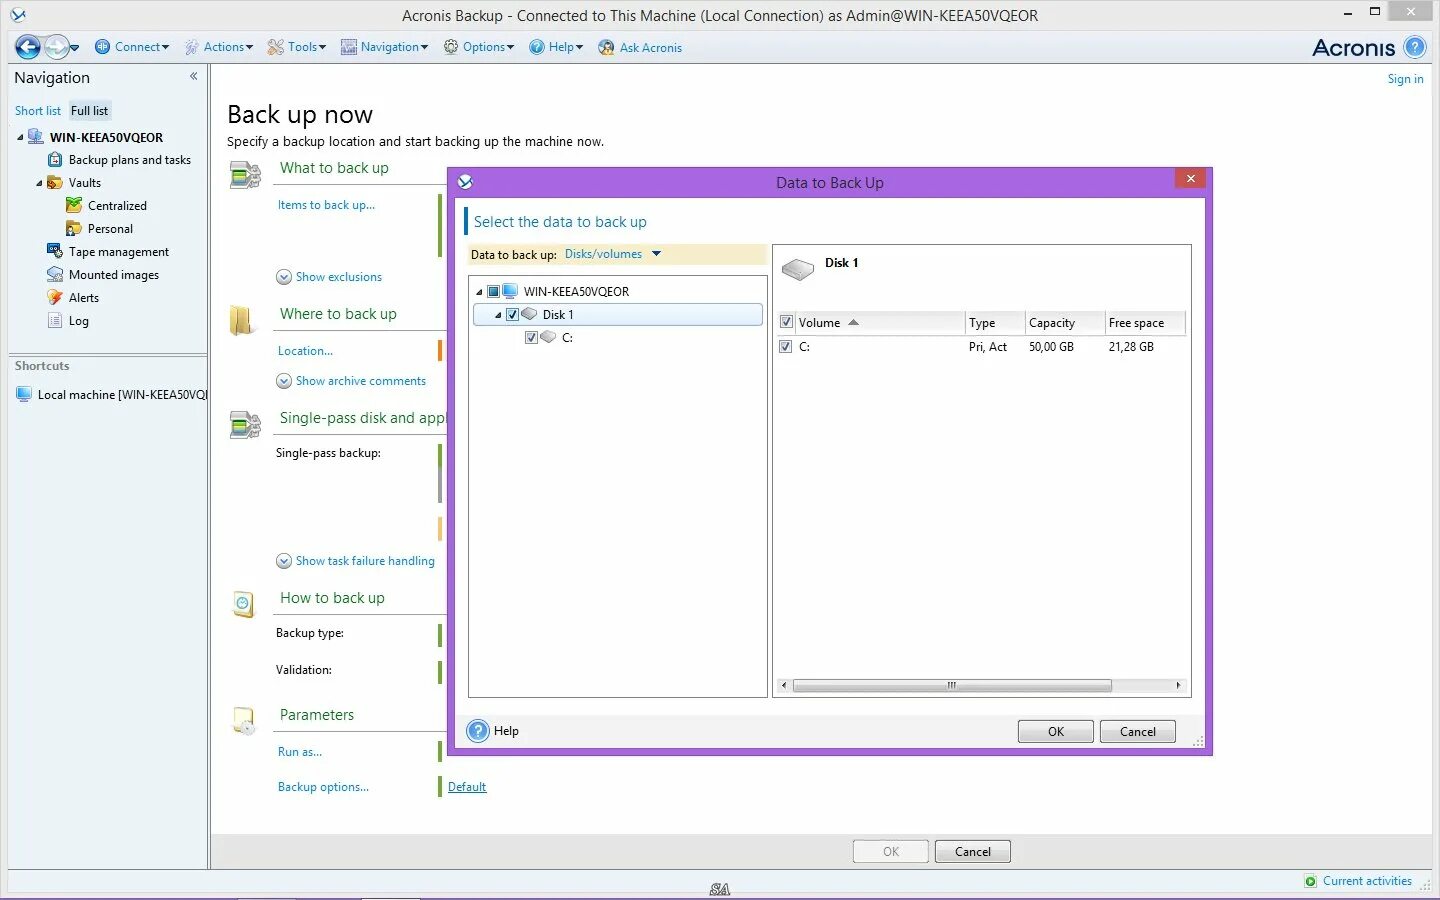Click Cancel on Back up now page
The width and height of the screenshot is (1440, 900).
click(973, 852)
